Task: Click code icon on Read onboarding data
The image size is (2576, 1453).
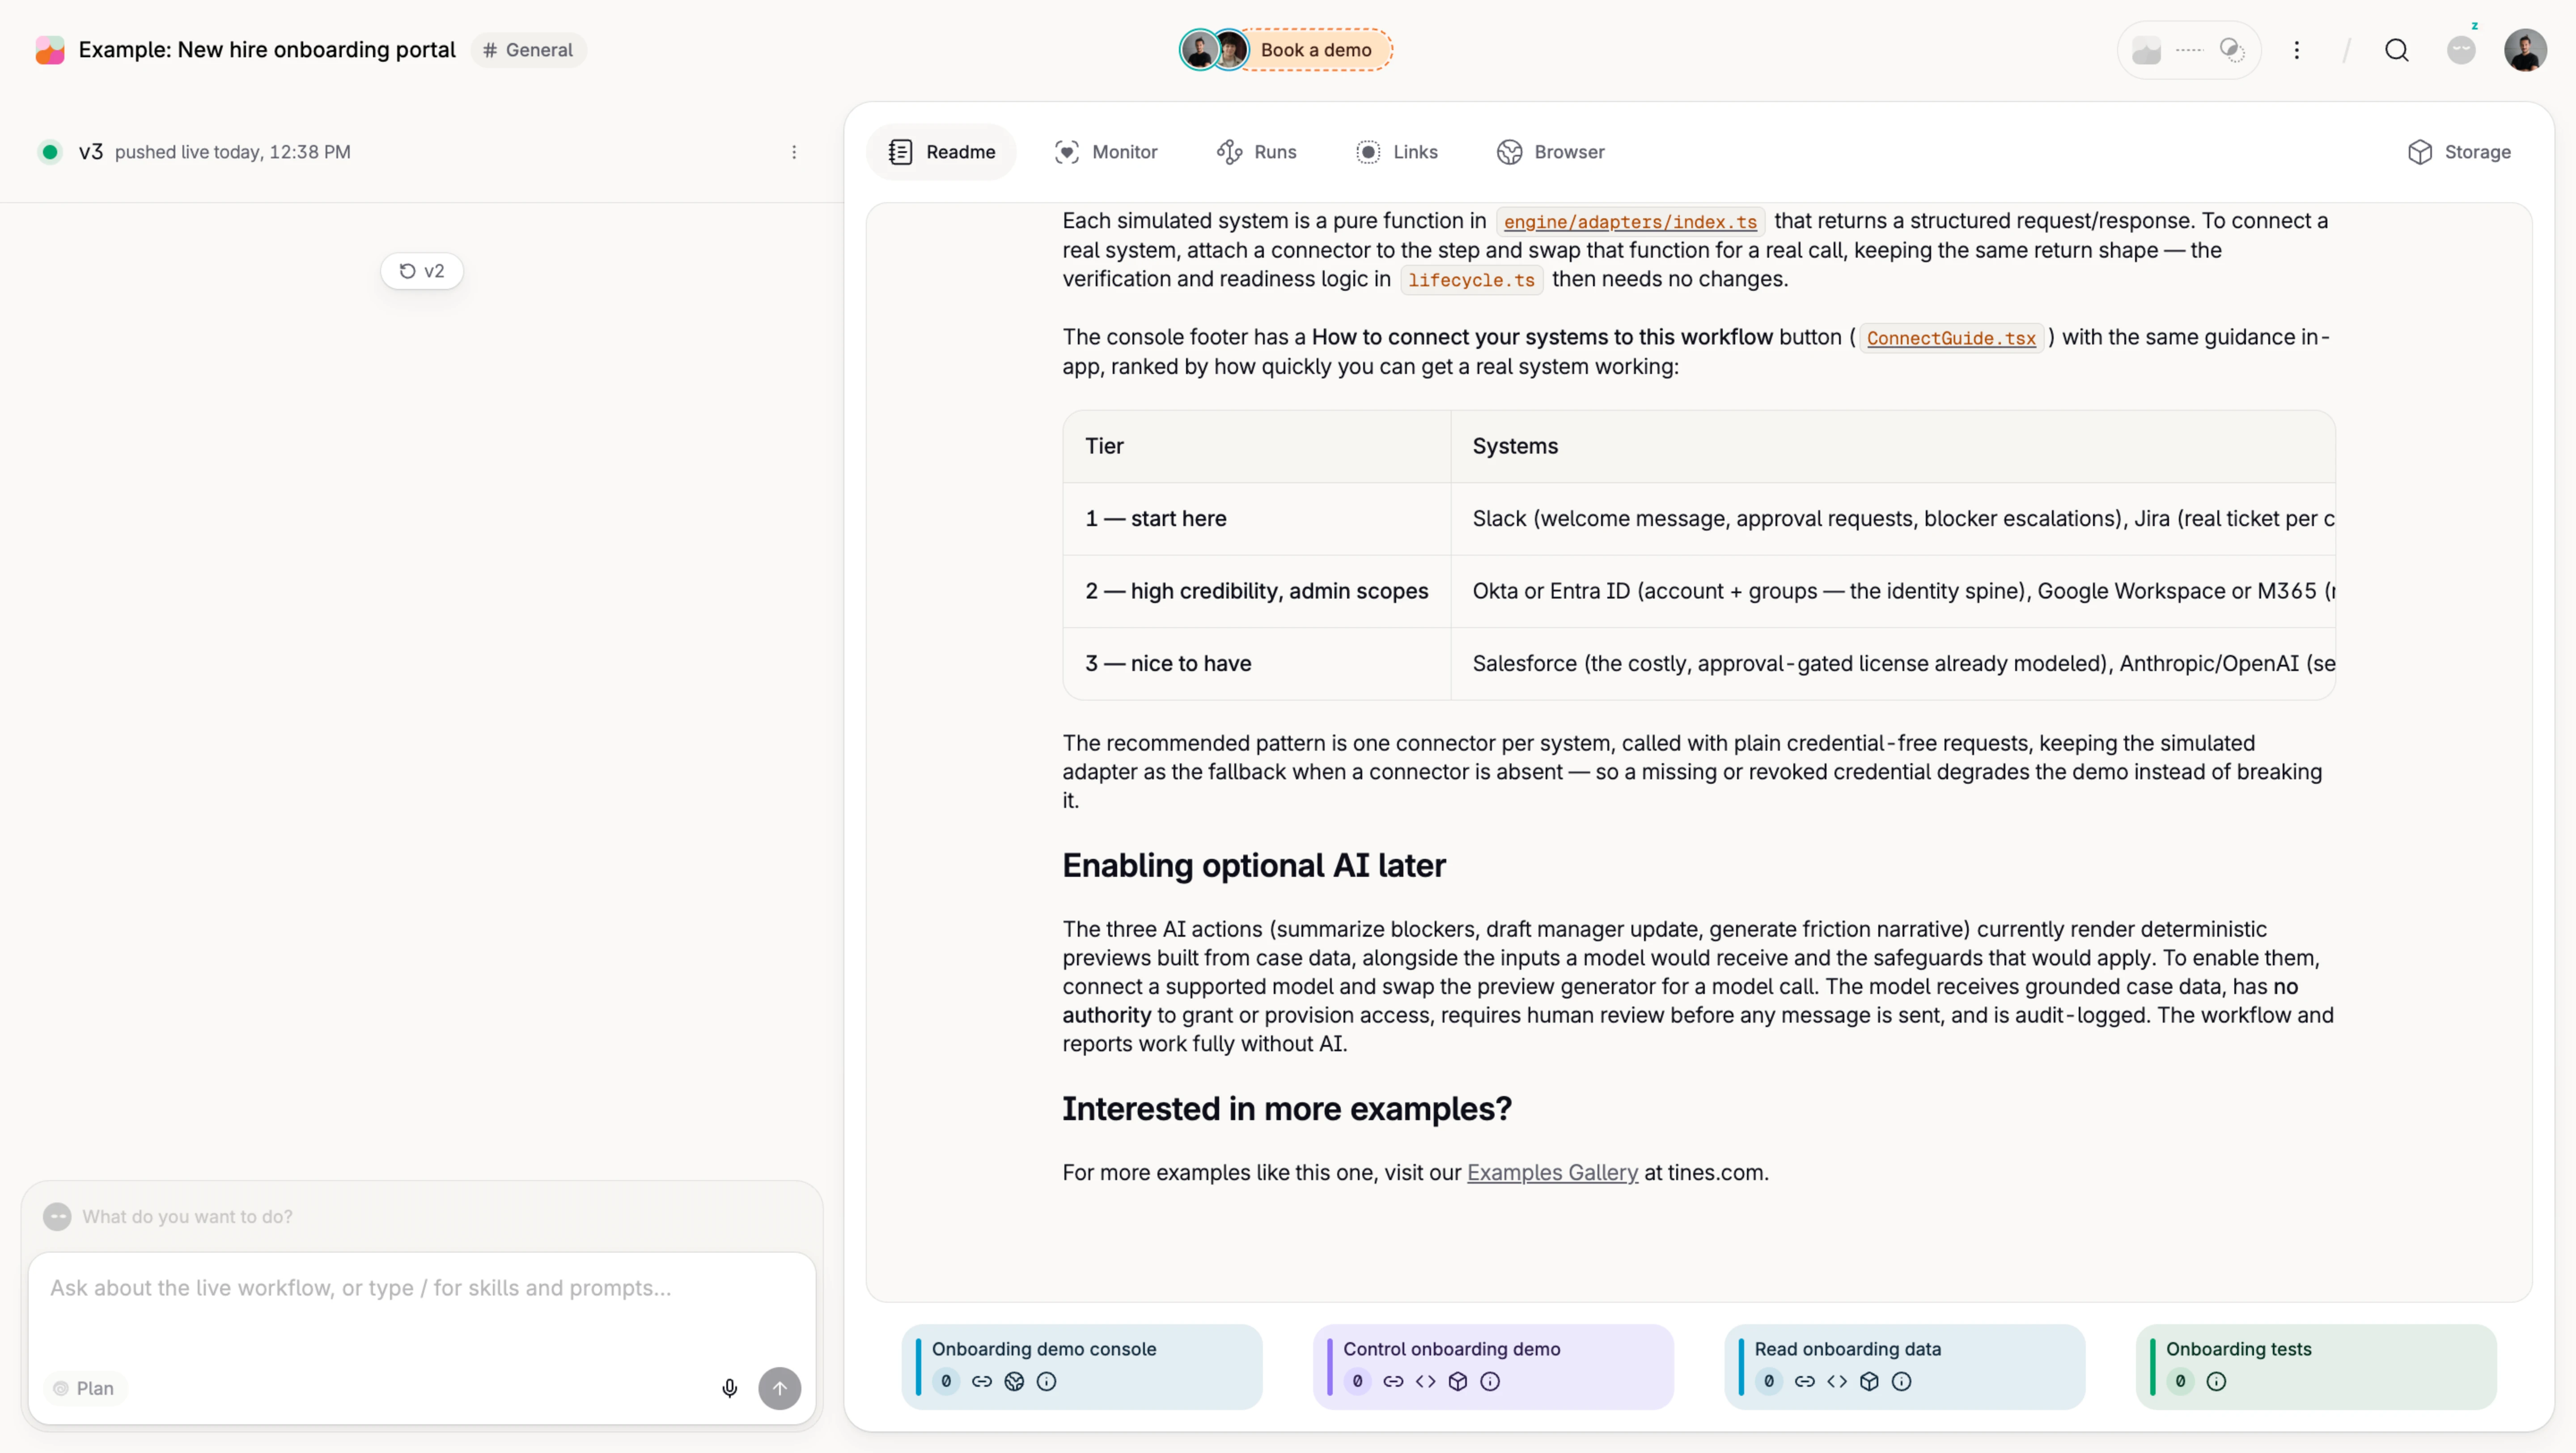Action: click(x=1837, y=1381)
